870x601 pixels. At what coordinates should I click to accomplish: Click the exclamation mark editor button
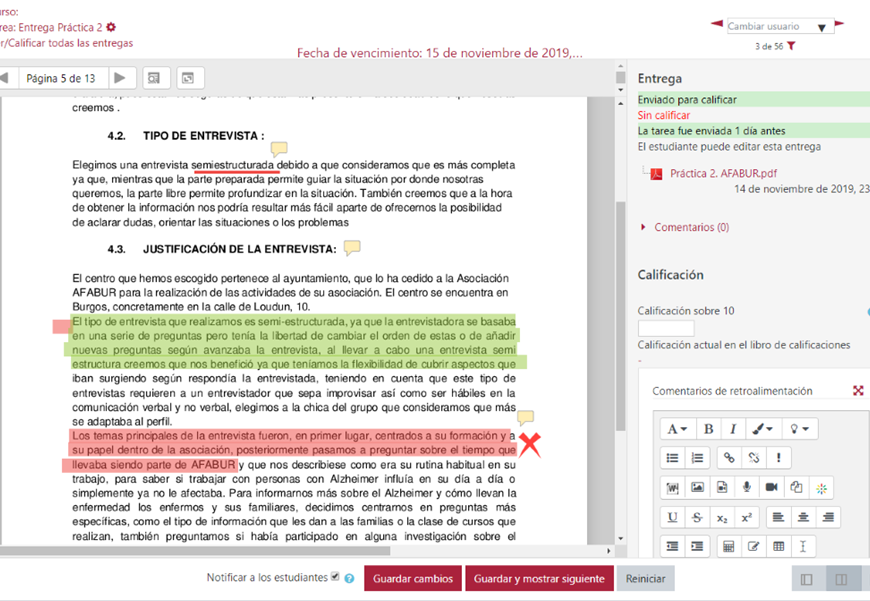pyautogui.click(x=778, y=458)
